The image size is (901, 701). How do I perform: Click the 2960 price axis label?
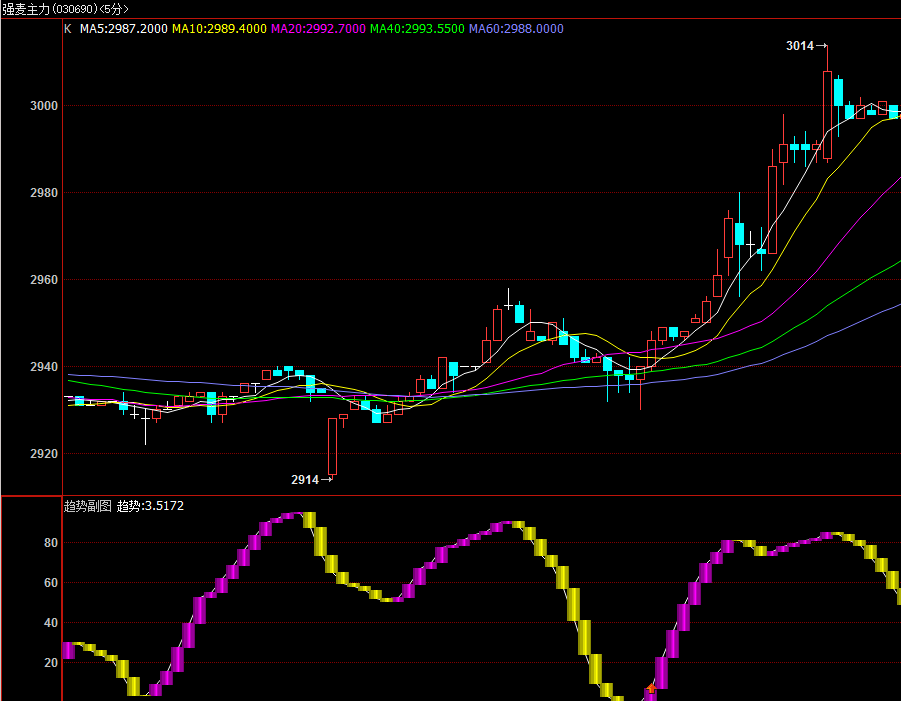click(x=44, y=280)
